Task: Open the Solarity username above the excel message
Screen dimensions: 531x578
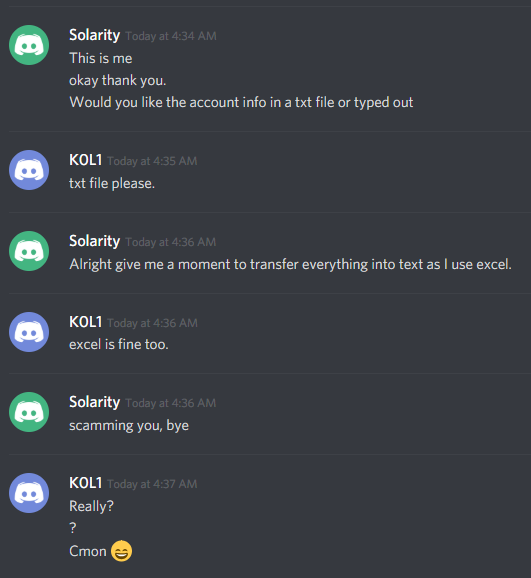Action: 94,241
